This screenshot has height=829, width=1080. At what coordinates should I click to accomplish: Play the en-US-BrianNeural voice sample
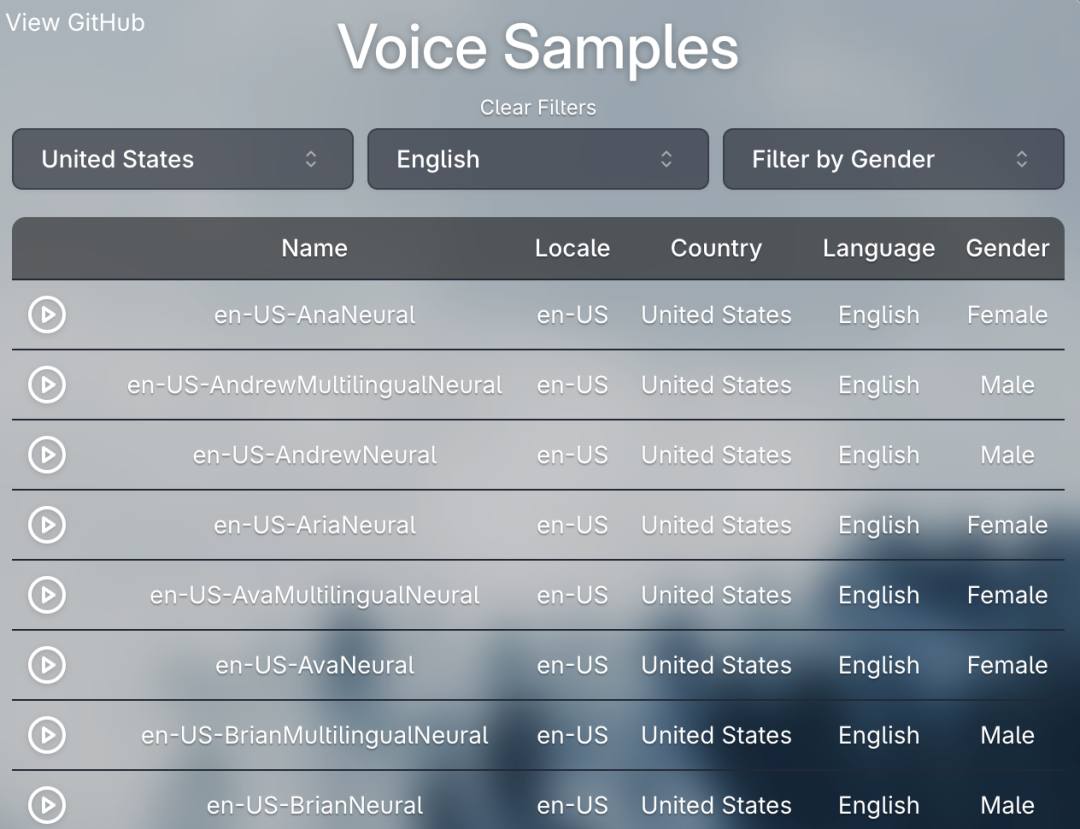[x=46, y=804]
